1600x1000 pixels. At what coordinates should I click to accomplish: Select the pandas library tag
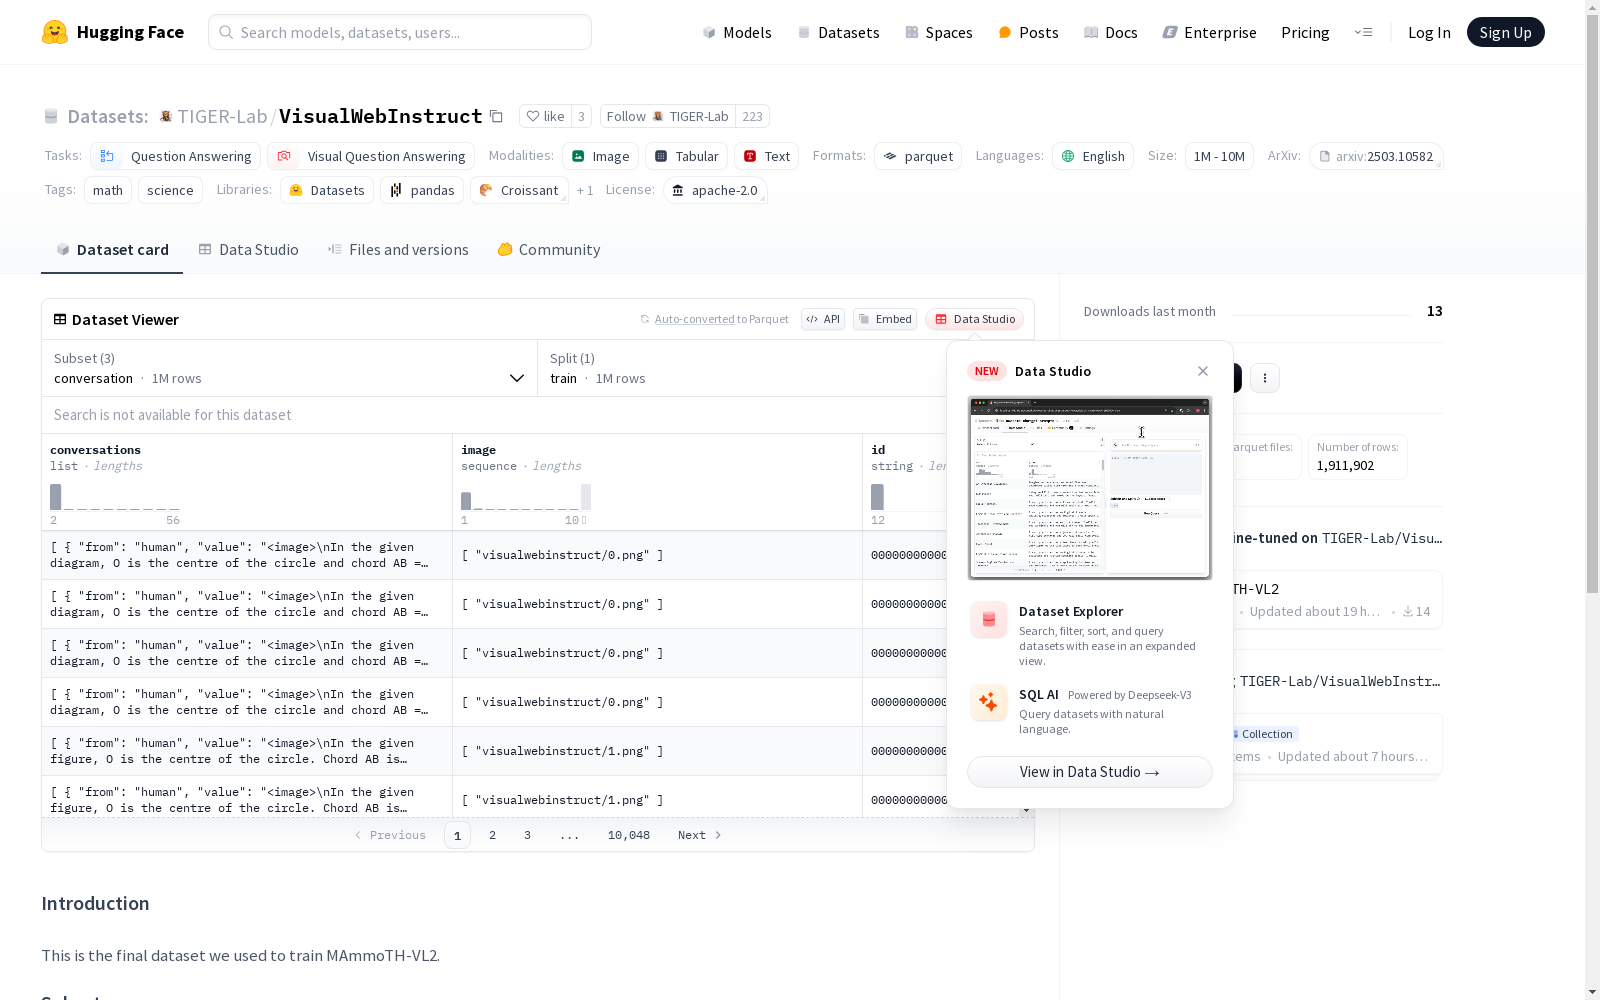(422, 190)
